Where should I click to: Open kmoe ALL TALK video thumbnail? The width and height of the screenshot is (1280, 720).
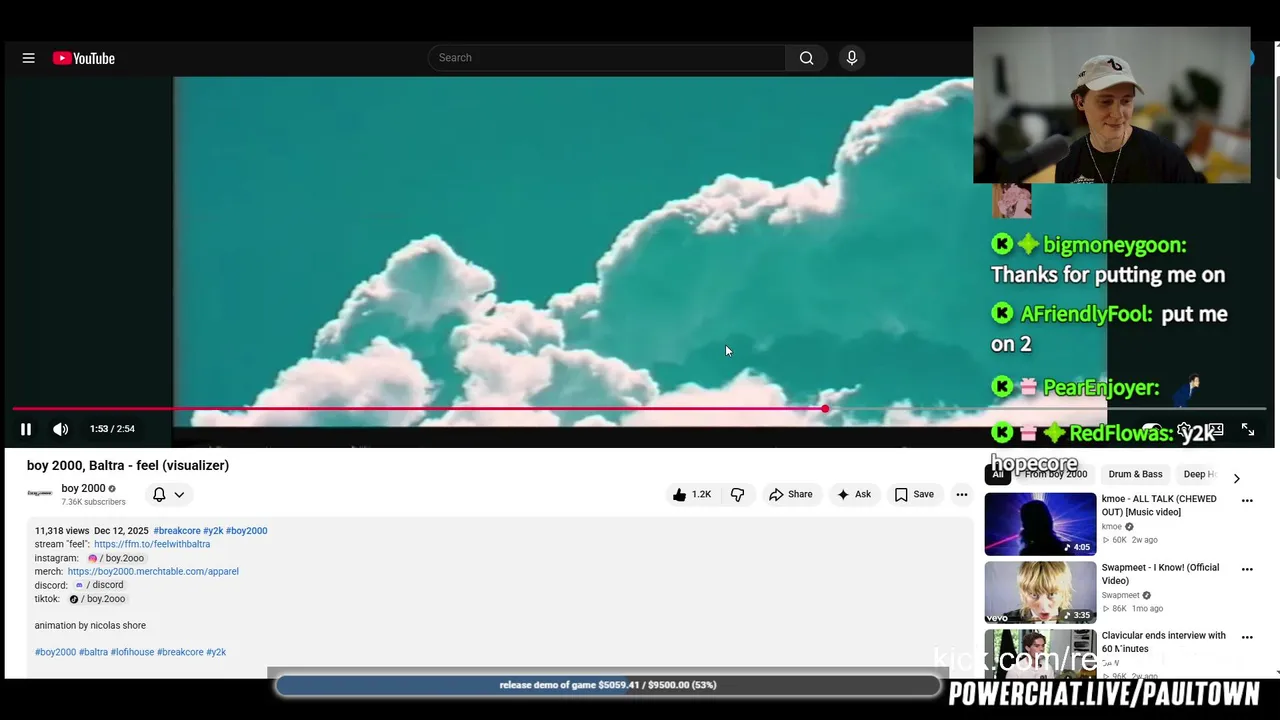point(1040,524)
